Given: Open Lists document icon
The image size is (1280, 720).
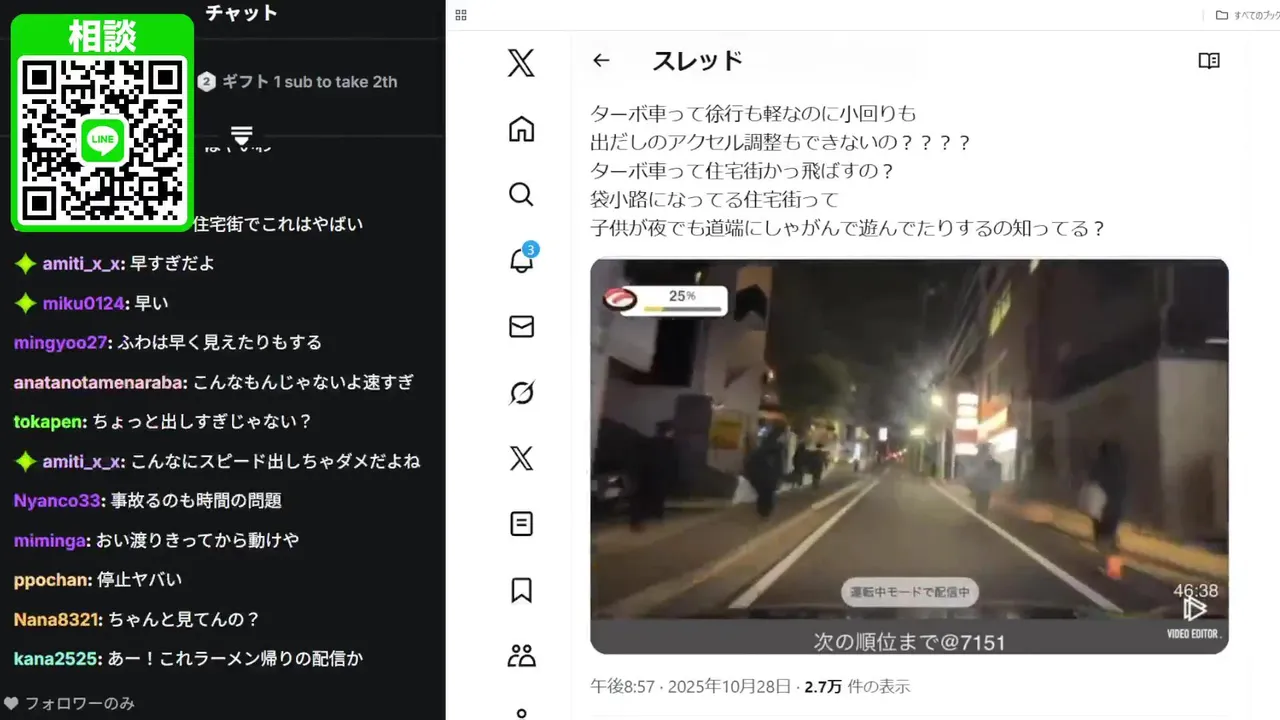Looking at the screenshot, I should [x=521, y=523].
